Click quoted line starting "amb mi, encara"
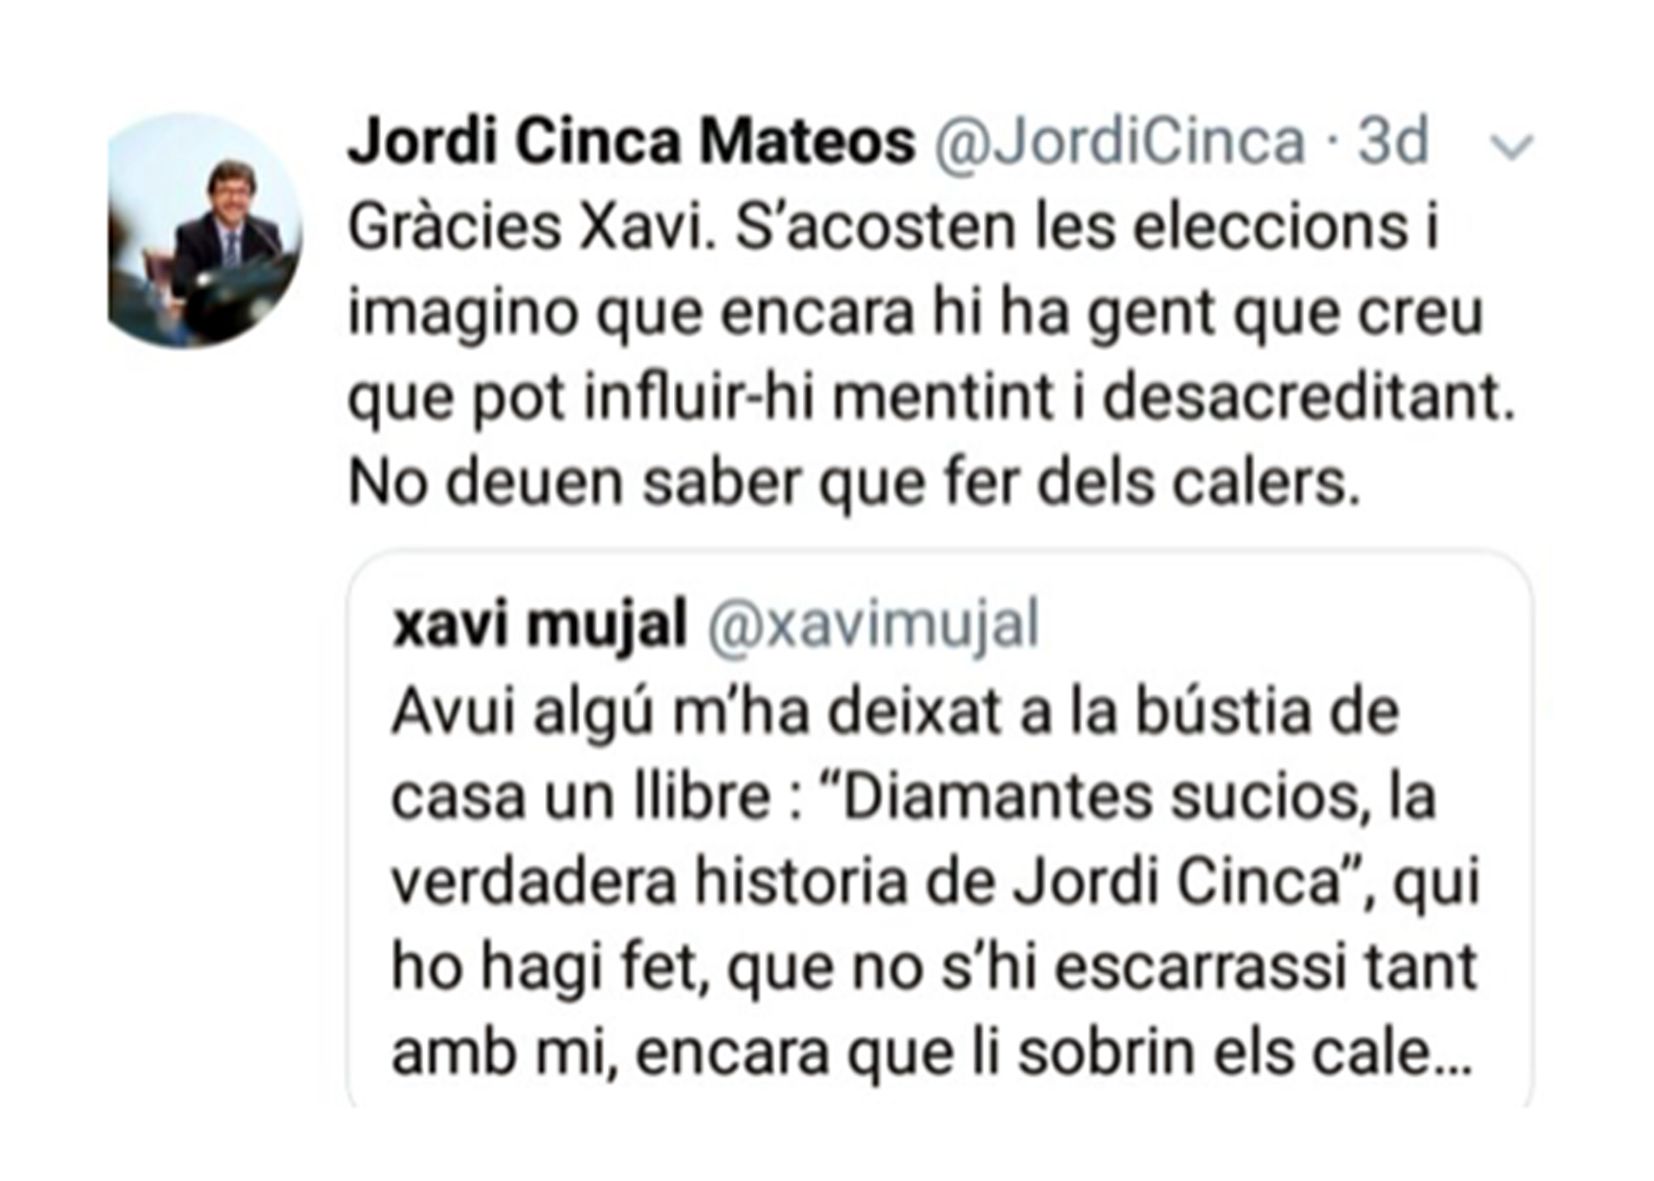 (x=930, y=1052)
